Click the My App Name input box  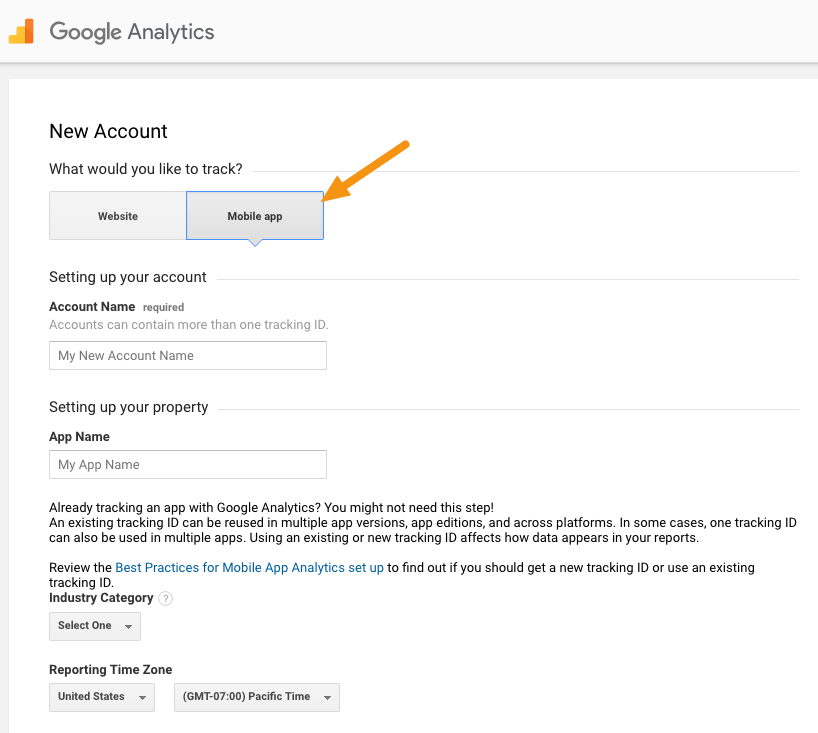[187, 464]
